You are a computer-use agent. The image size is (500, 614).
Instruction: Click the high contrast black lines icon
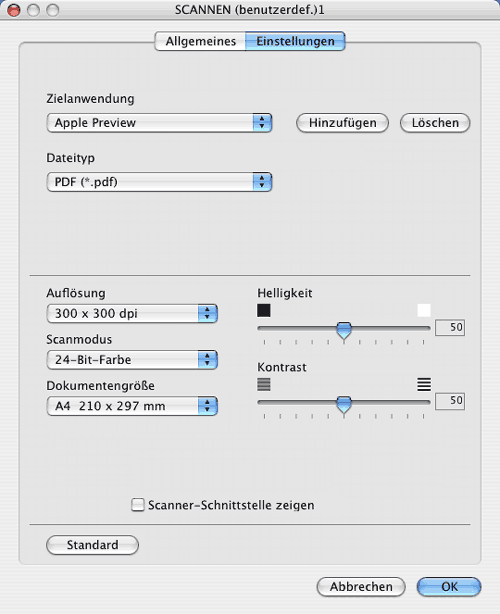coord(424,384)
